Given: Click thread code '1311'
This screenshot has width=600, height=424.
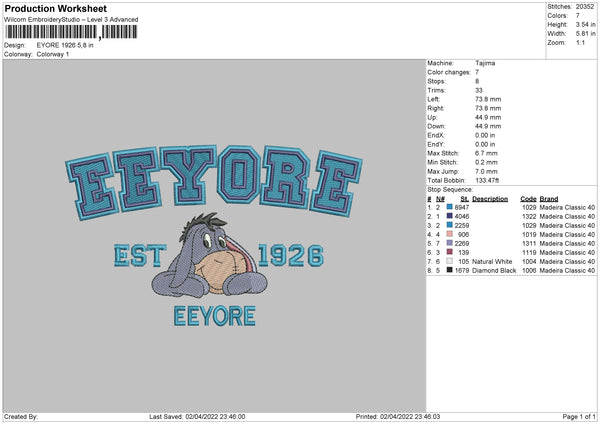Looking at the screenshot, I should (x=529, y=243).
